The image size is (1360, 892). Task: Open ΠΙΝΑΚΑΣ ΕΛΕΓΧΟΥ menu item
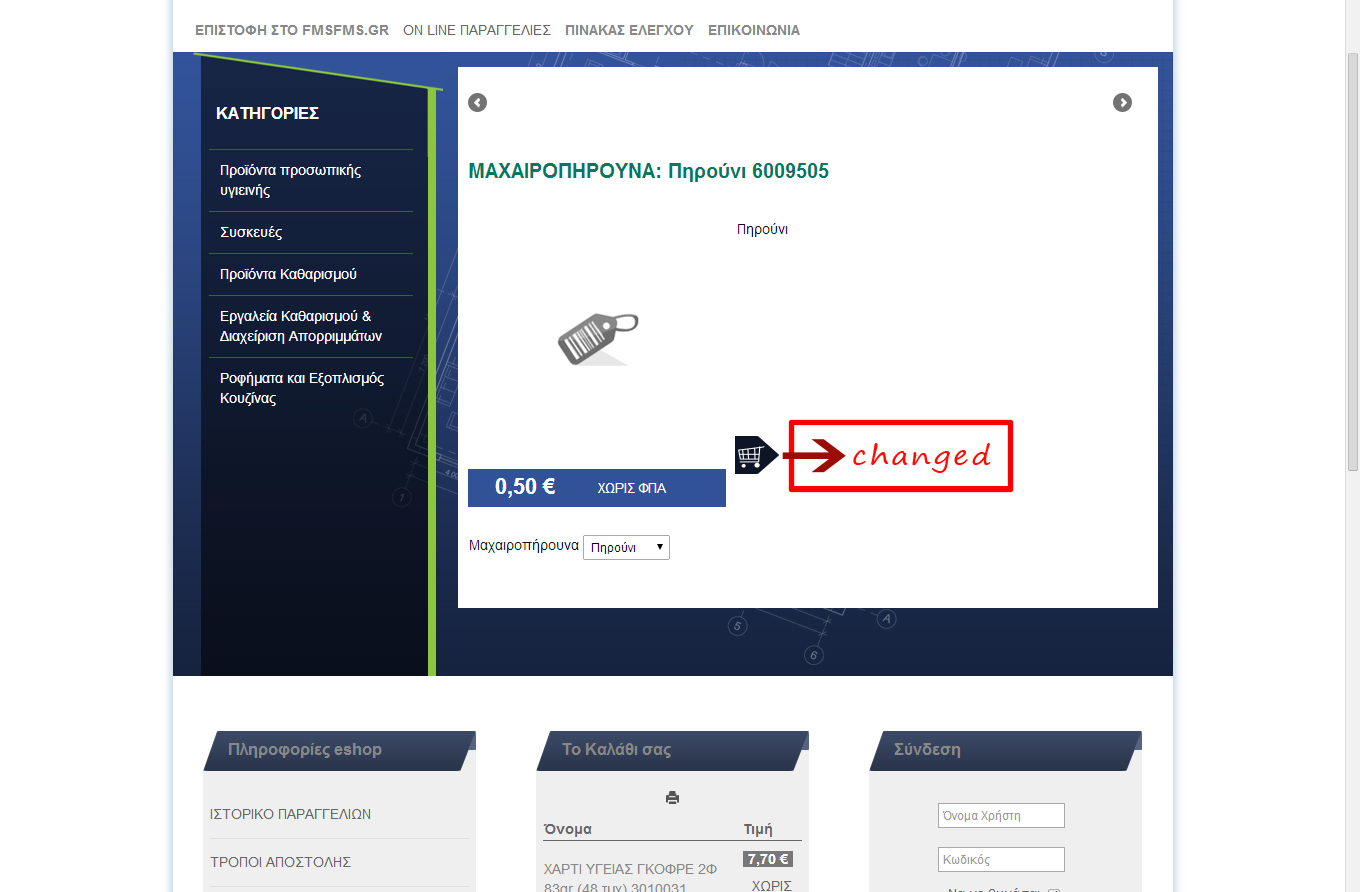pyautogui.click(x=629, y=30)
